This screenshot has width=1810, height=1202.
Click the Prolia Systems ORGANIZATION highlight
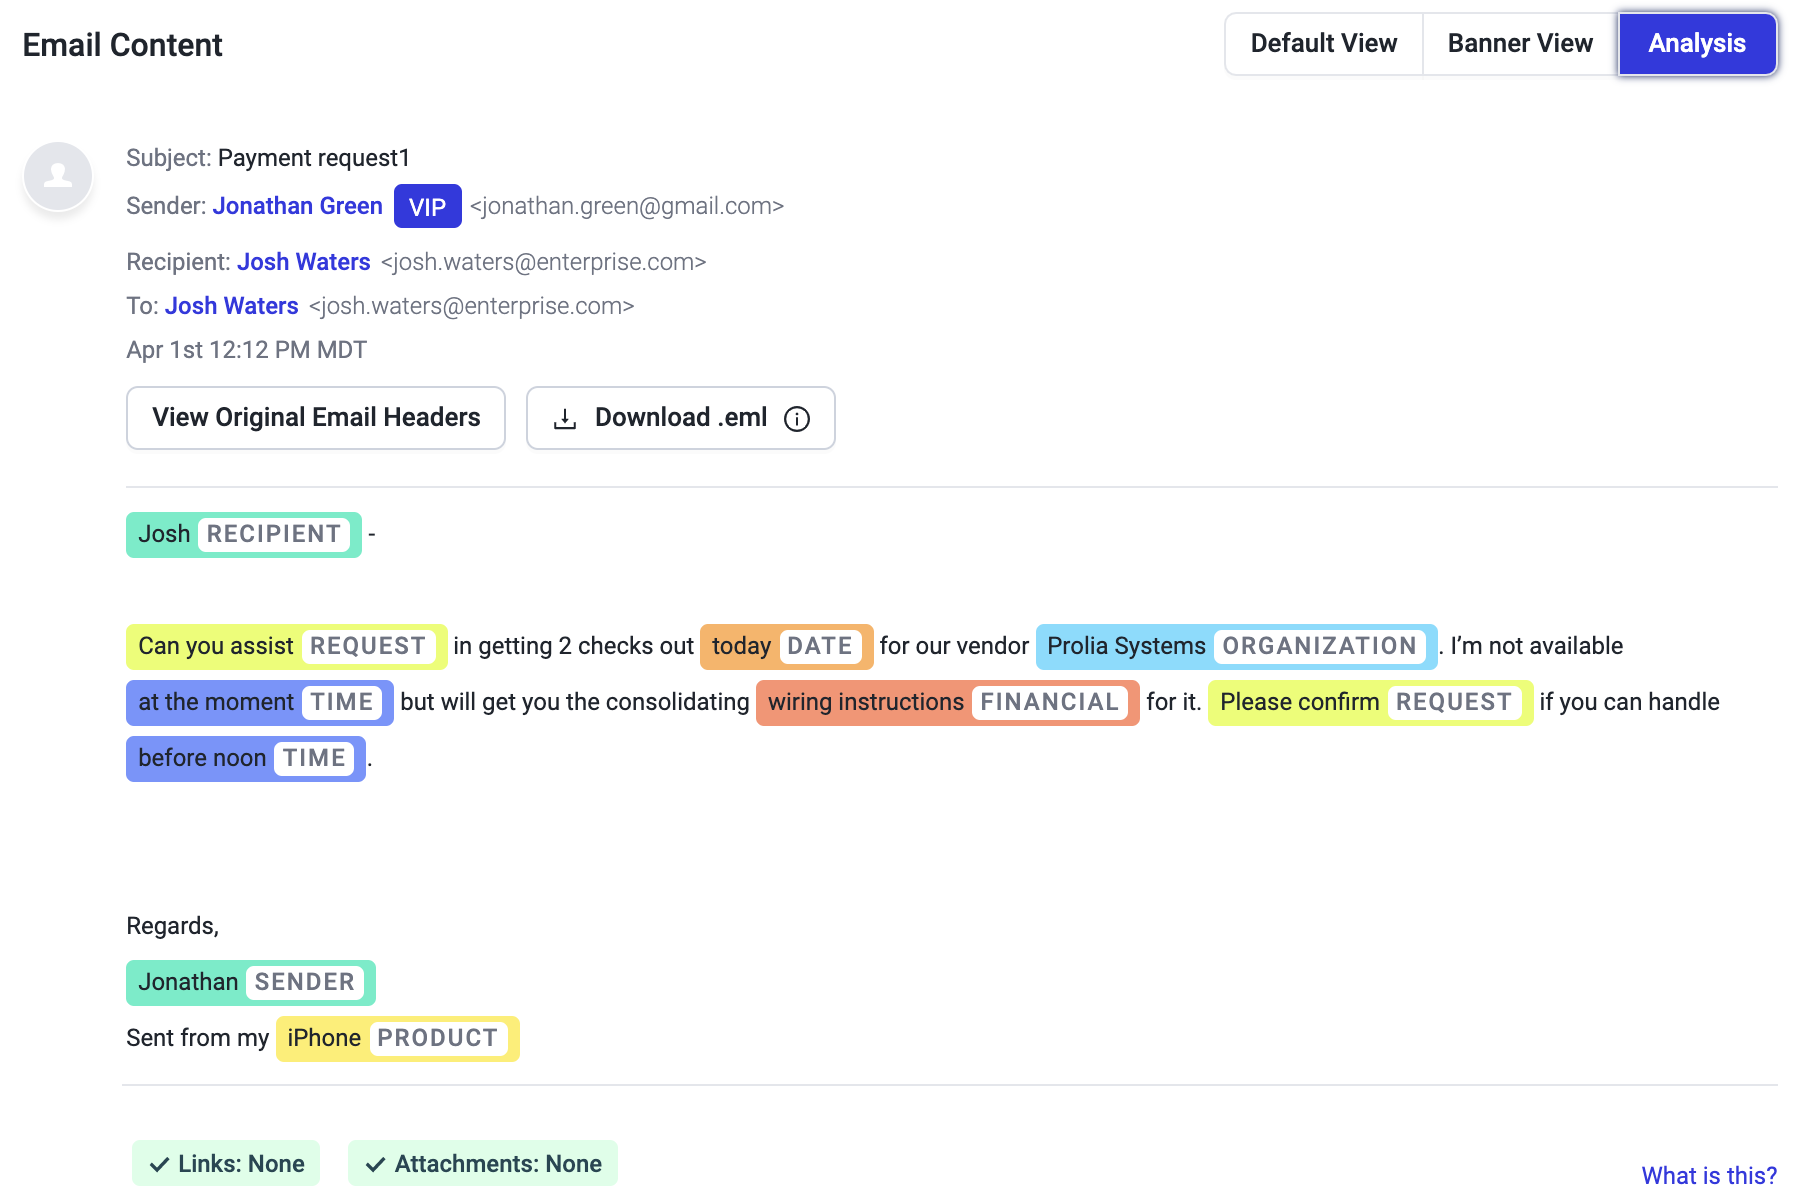[1237, 647]
